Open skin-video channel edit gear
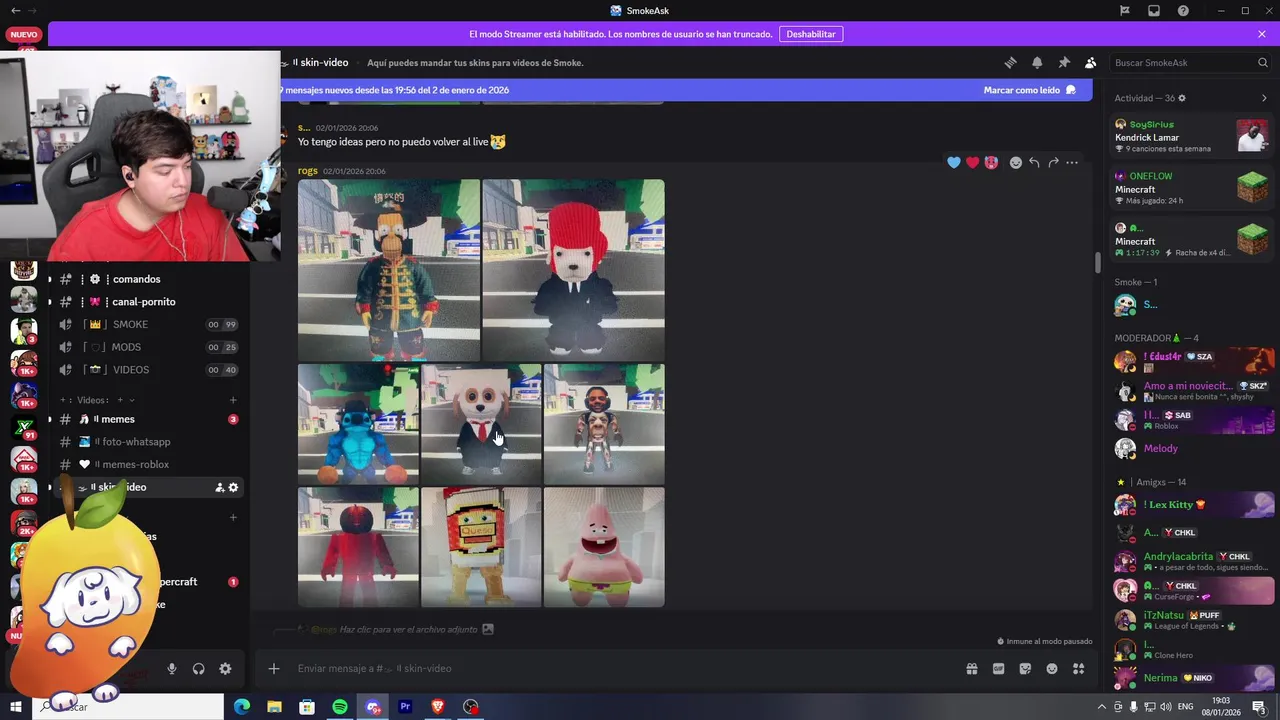Image resolution: width=1280 pixels, height=720 pixels. [x=233, y=487]
